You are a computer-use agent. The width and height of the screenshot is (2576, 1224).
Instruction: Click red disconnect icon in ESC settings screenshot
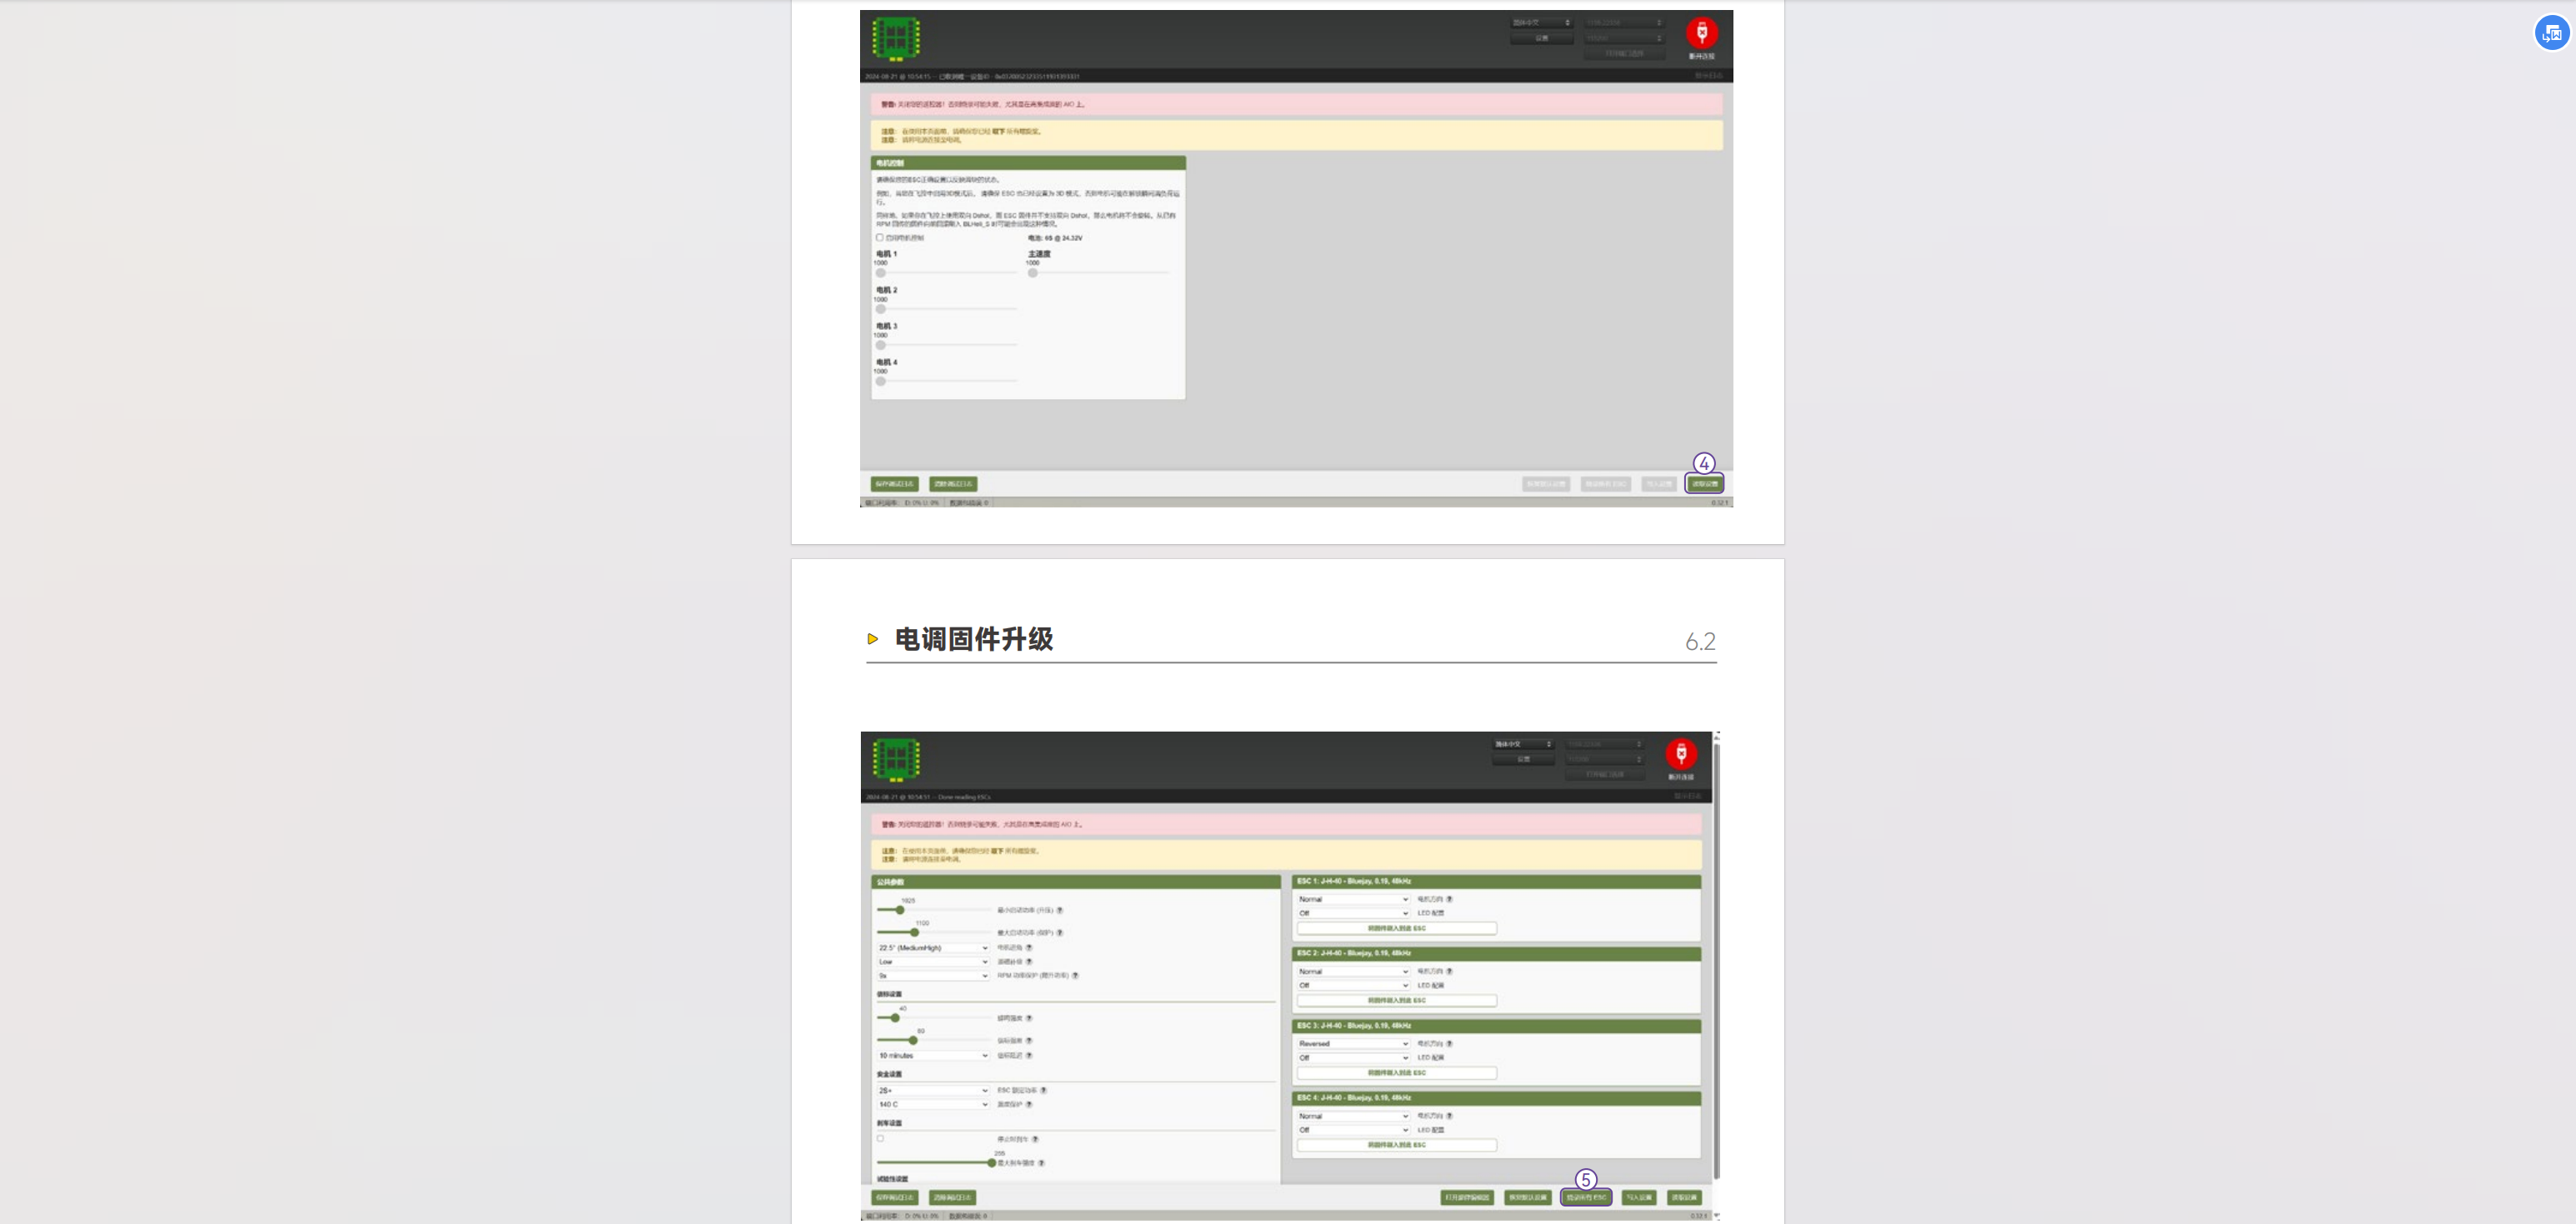pos(1680,753)
